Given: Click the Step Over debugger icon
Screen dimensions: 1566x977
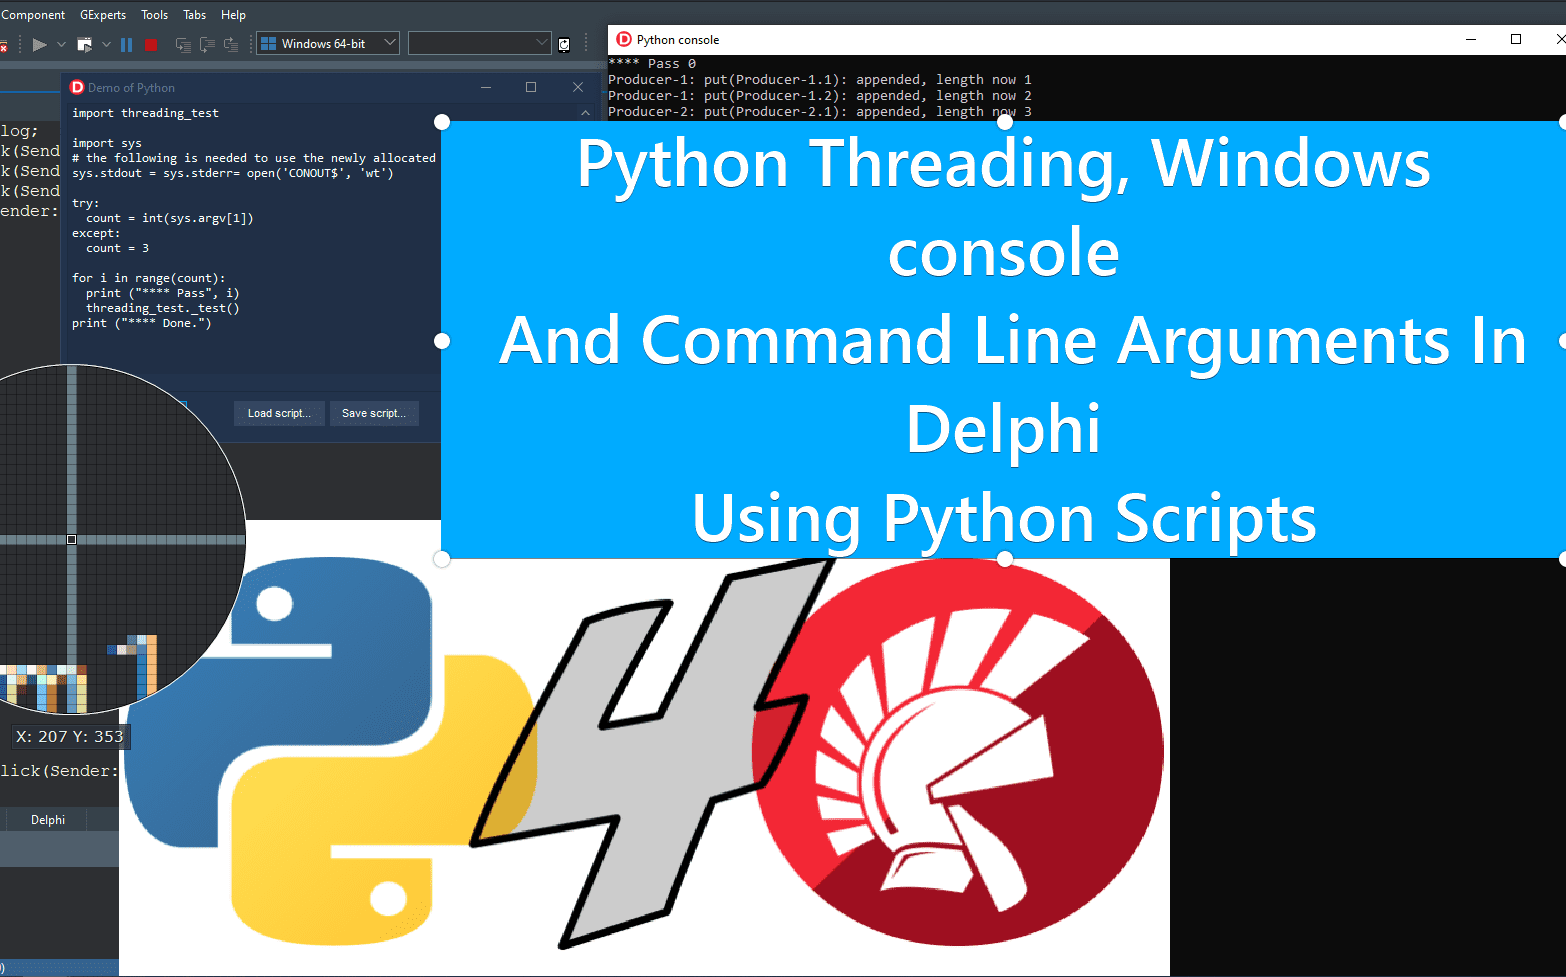Looking at the screenshot, I should [207, 44].
